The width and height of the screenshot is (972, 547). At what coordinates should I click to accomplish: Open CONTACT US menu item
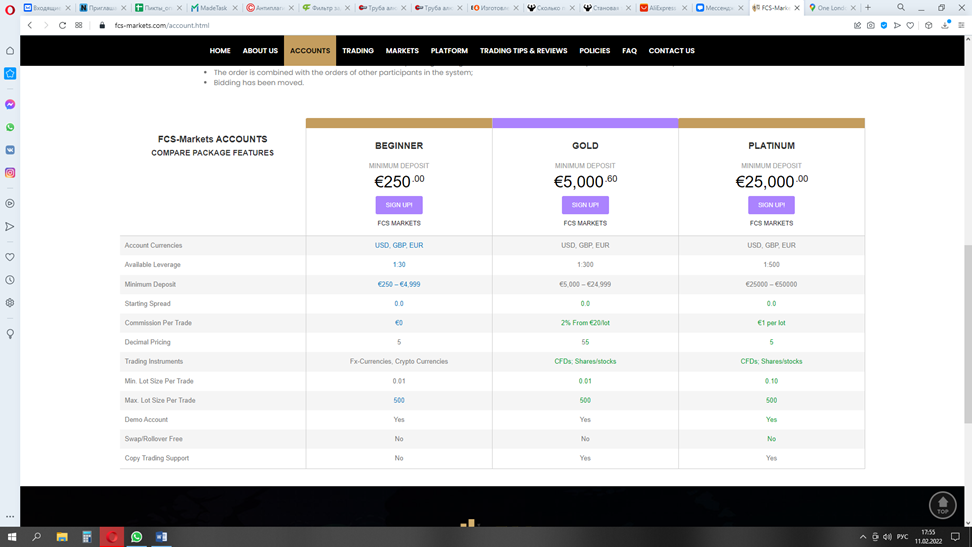[x=671, y=51]
